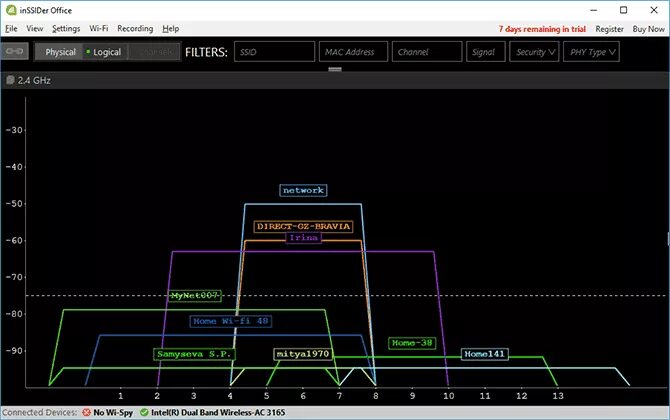Screen dimensions: 670x420
Task: Focus the Signal filter field
Action: (x=486, y=52)
